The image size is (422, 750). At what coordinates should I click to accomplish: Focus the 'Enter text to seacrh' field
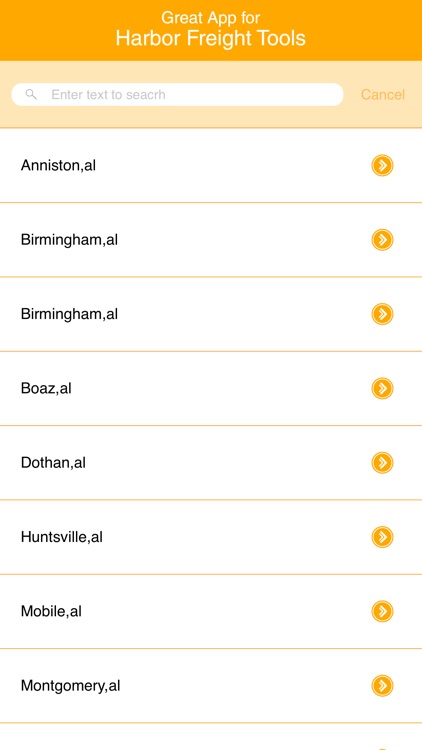tap(177, 95)
